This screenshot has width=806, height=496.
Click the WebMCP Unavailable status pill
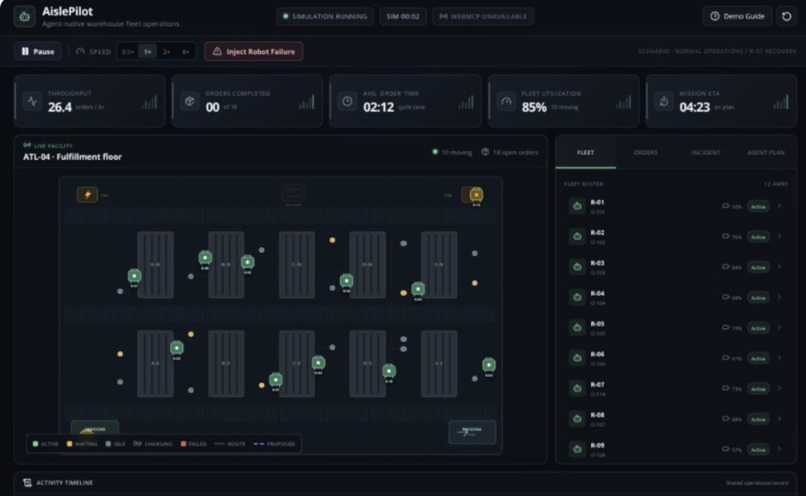pyautogui.click(x=483, y=16)
